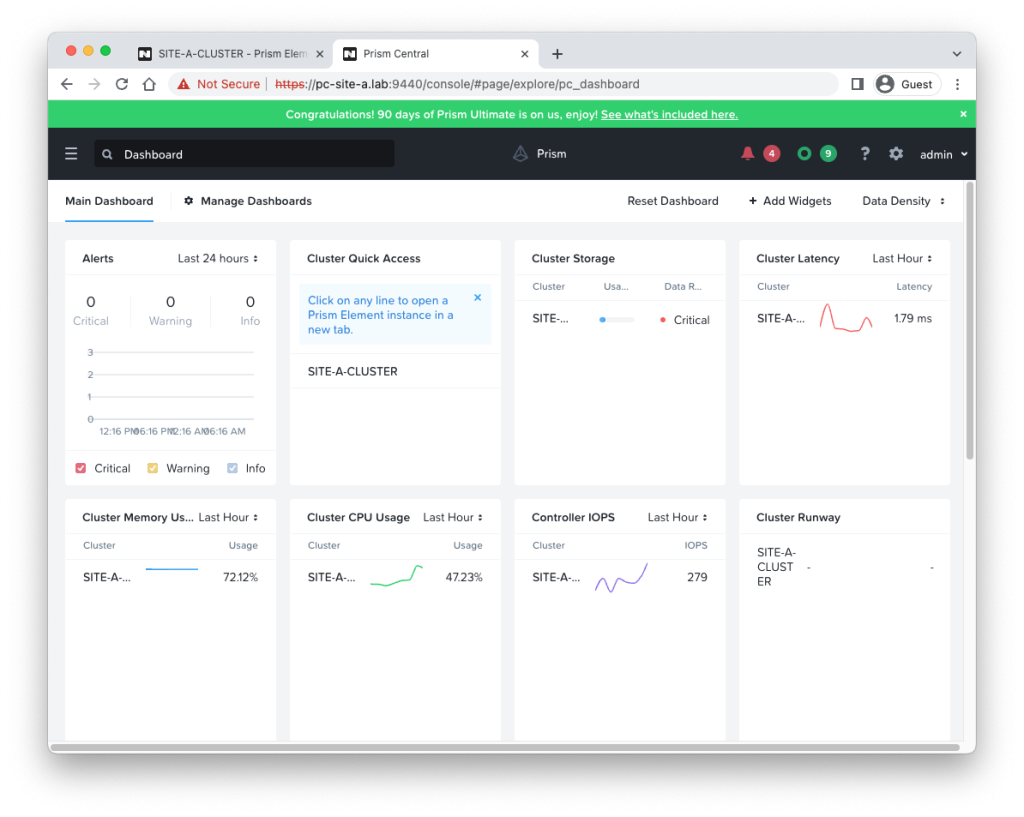Close the green Prism Ultimate banner
Viewport: 1024px width, 817px height.
click(963, 114)
